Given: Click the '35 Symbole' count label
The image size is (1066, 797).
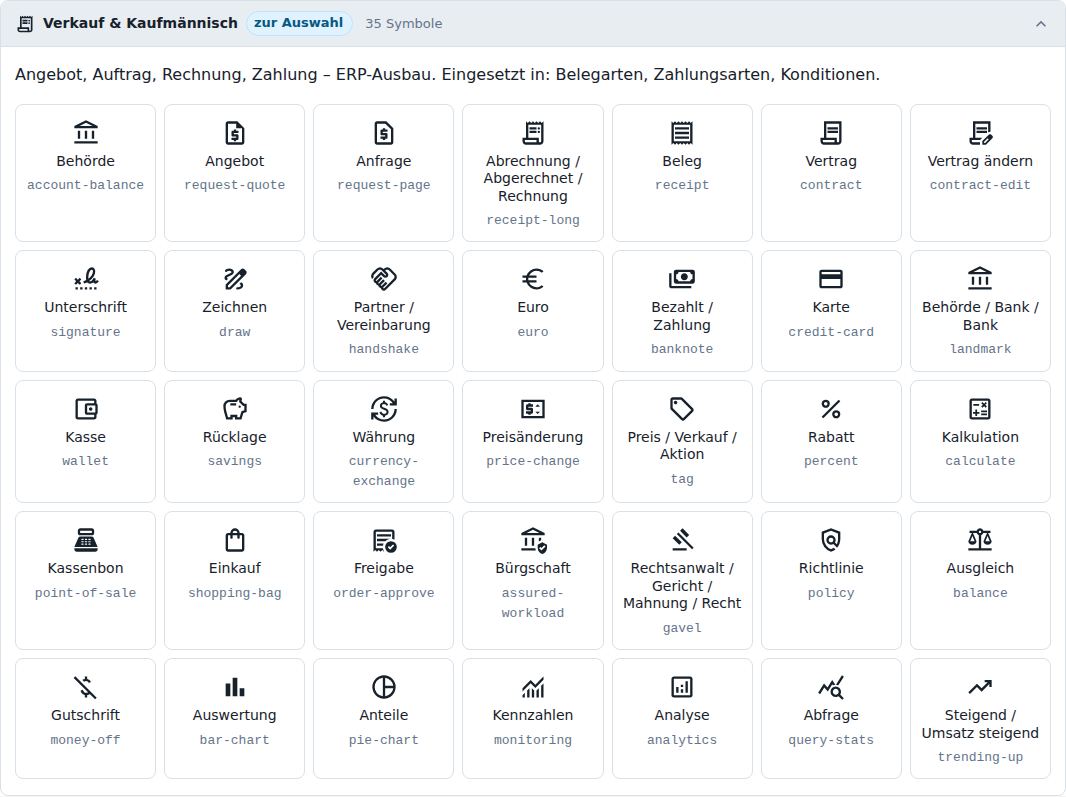Looking at the screenshot, I should click(404, 24).
